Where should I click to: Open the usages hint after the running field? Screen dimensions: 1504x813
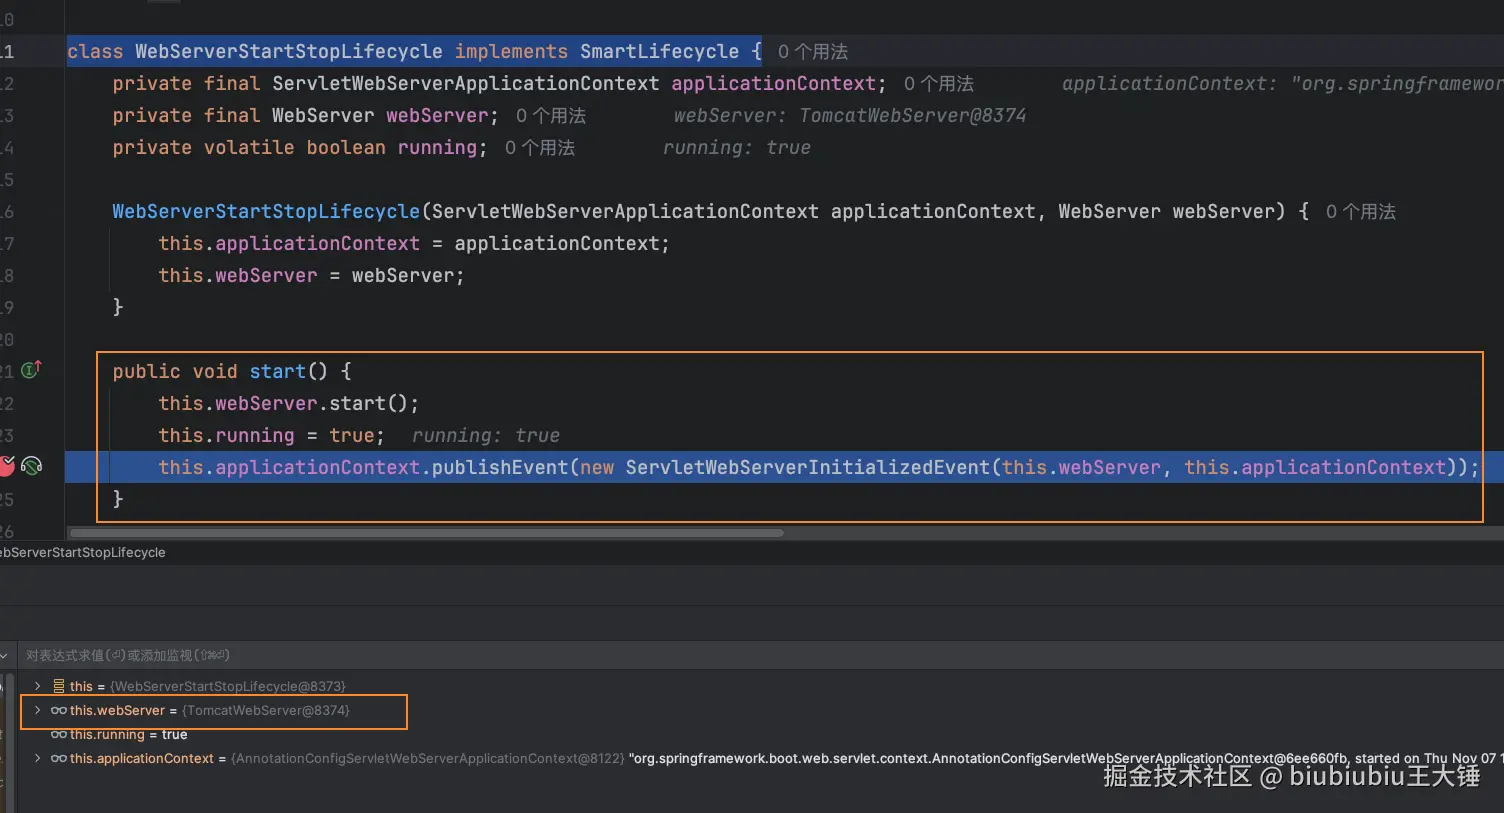tap(539, 148)
